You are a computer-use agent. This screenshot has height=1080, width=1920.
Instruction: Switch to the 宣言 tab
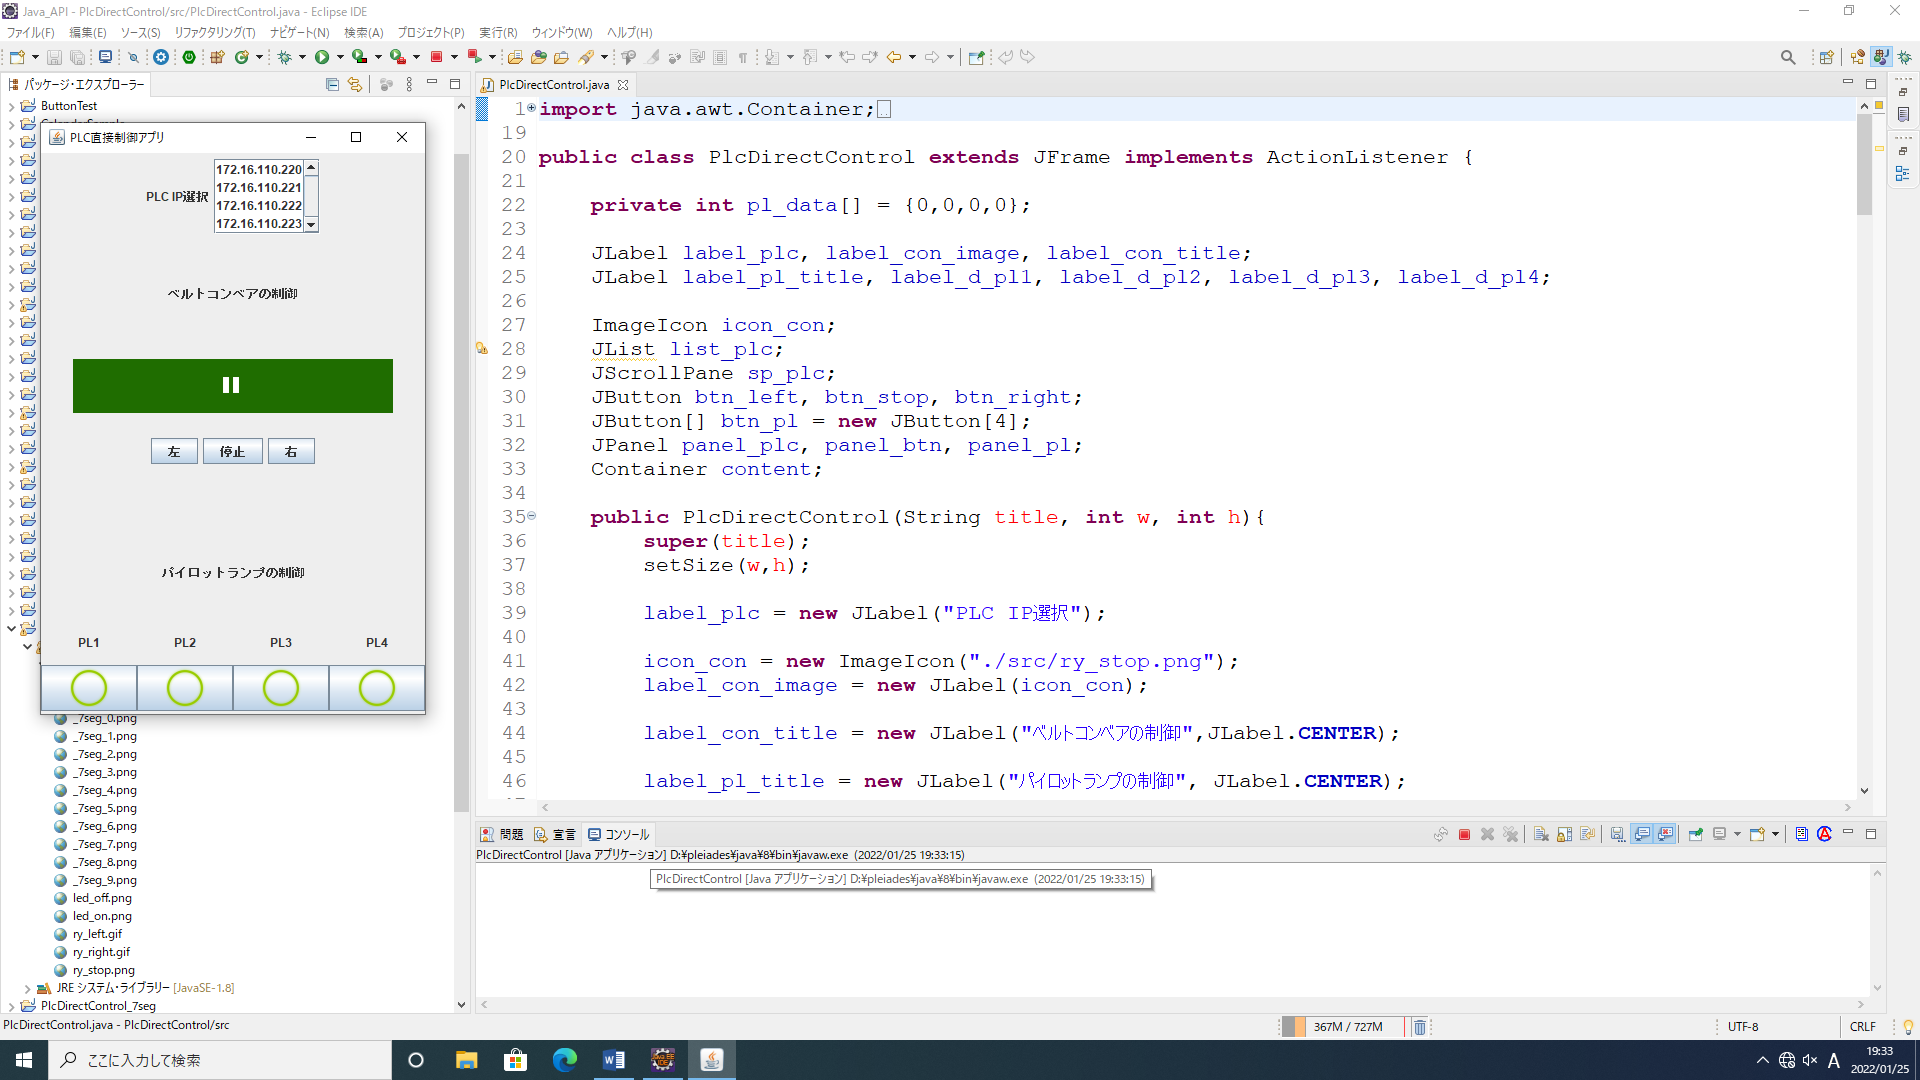point(555,834)
